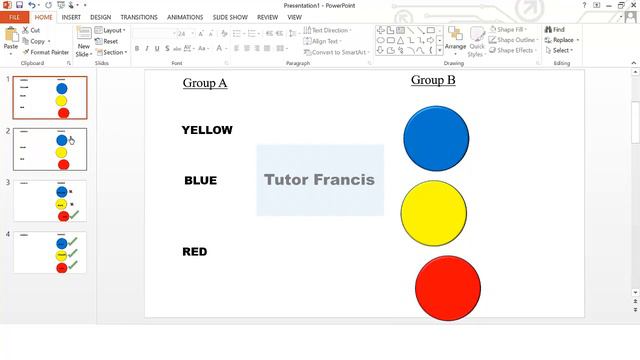
Task: Switch to the VIEW tab
Action: click(294, 17)
